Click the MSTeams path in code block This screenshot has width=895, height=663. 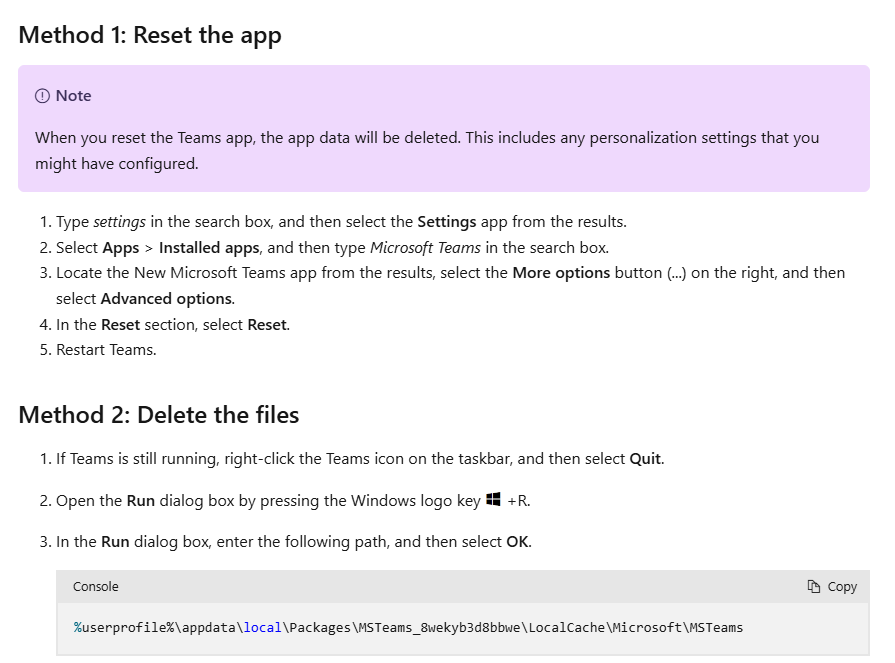[408, 628]
